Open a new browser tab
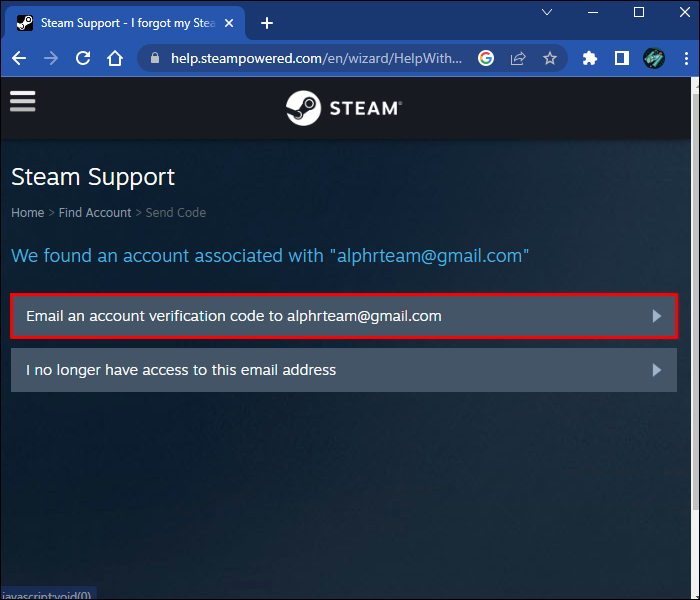700x600 pixels. click(267, 23)
